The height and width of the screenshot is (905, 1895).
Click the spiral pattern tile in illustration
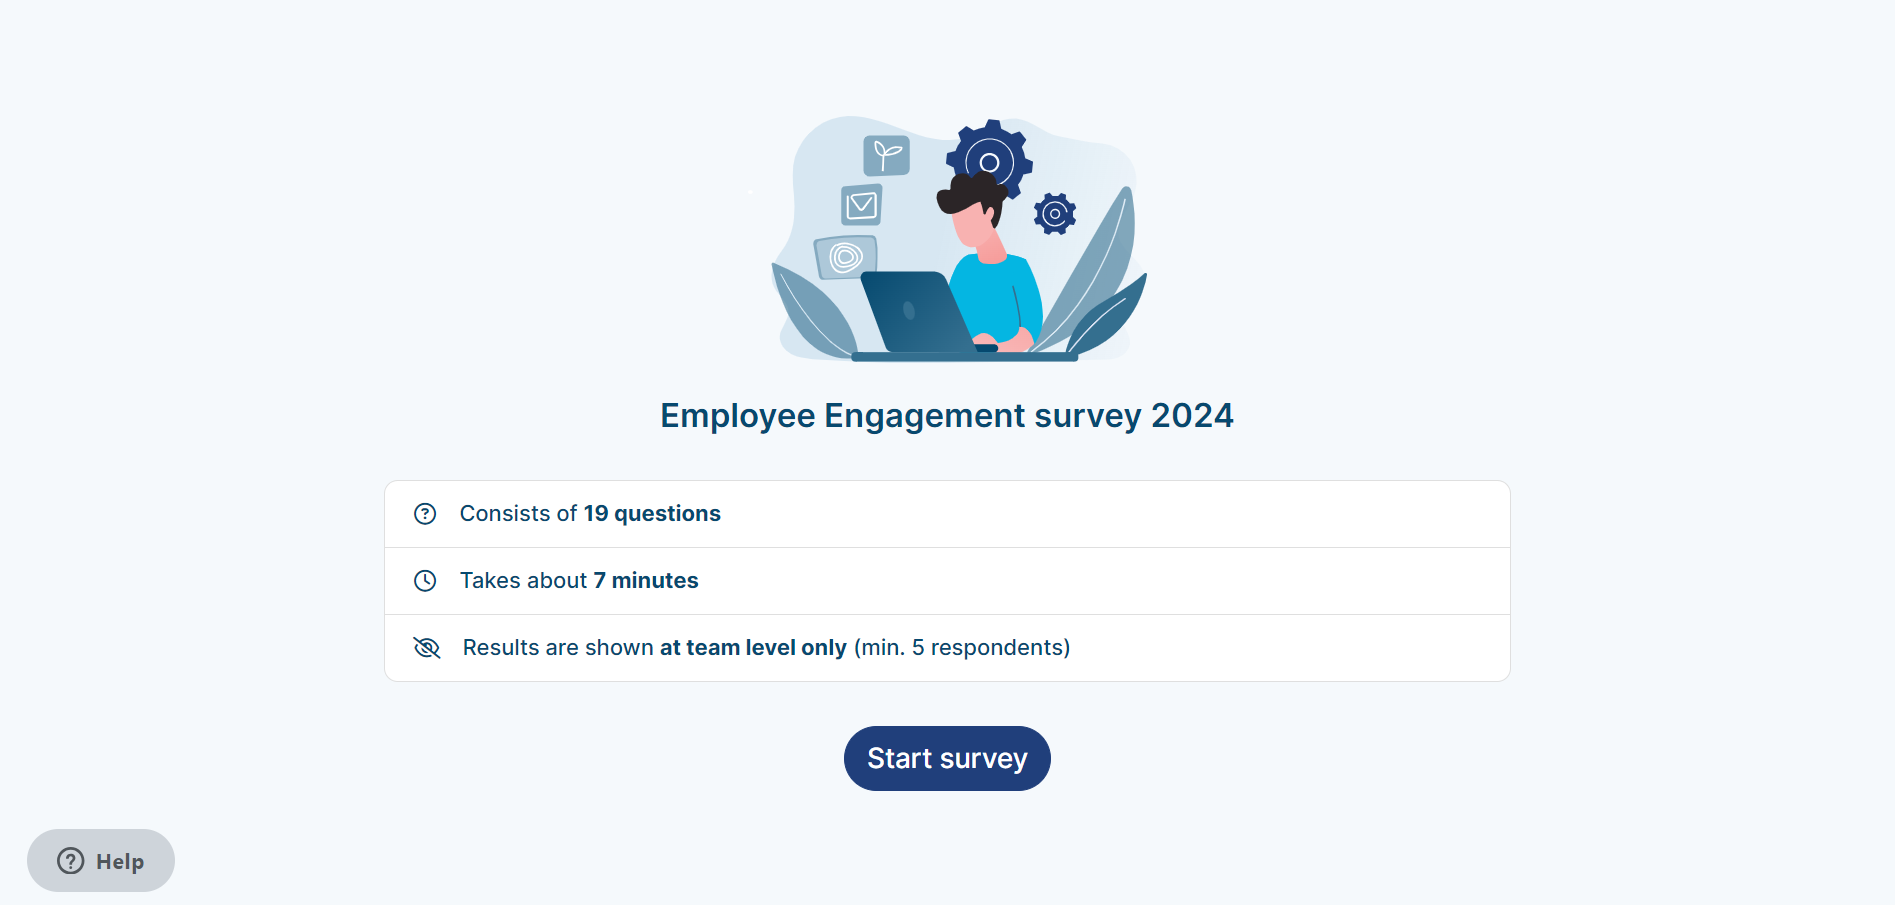[x=846, y=258]
